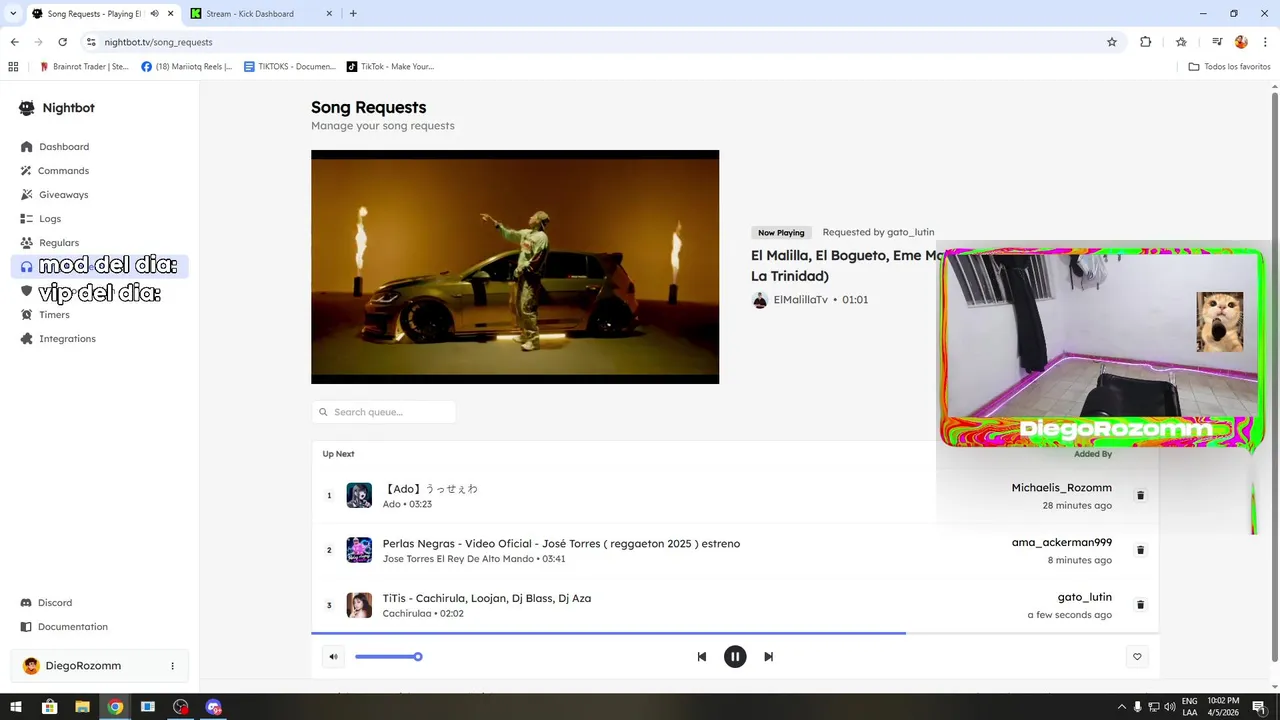
Task: Open Chrome three-dot menu
Action: (1264, 42)
